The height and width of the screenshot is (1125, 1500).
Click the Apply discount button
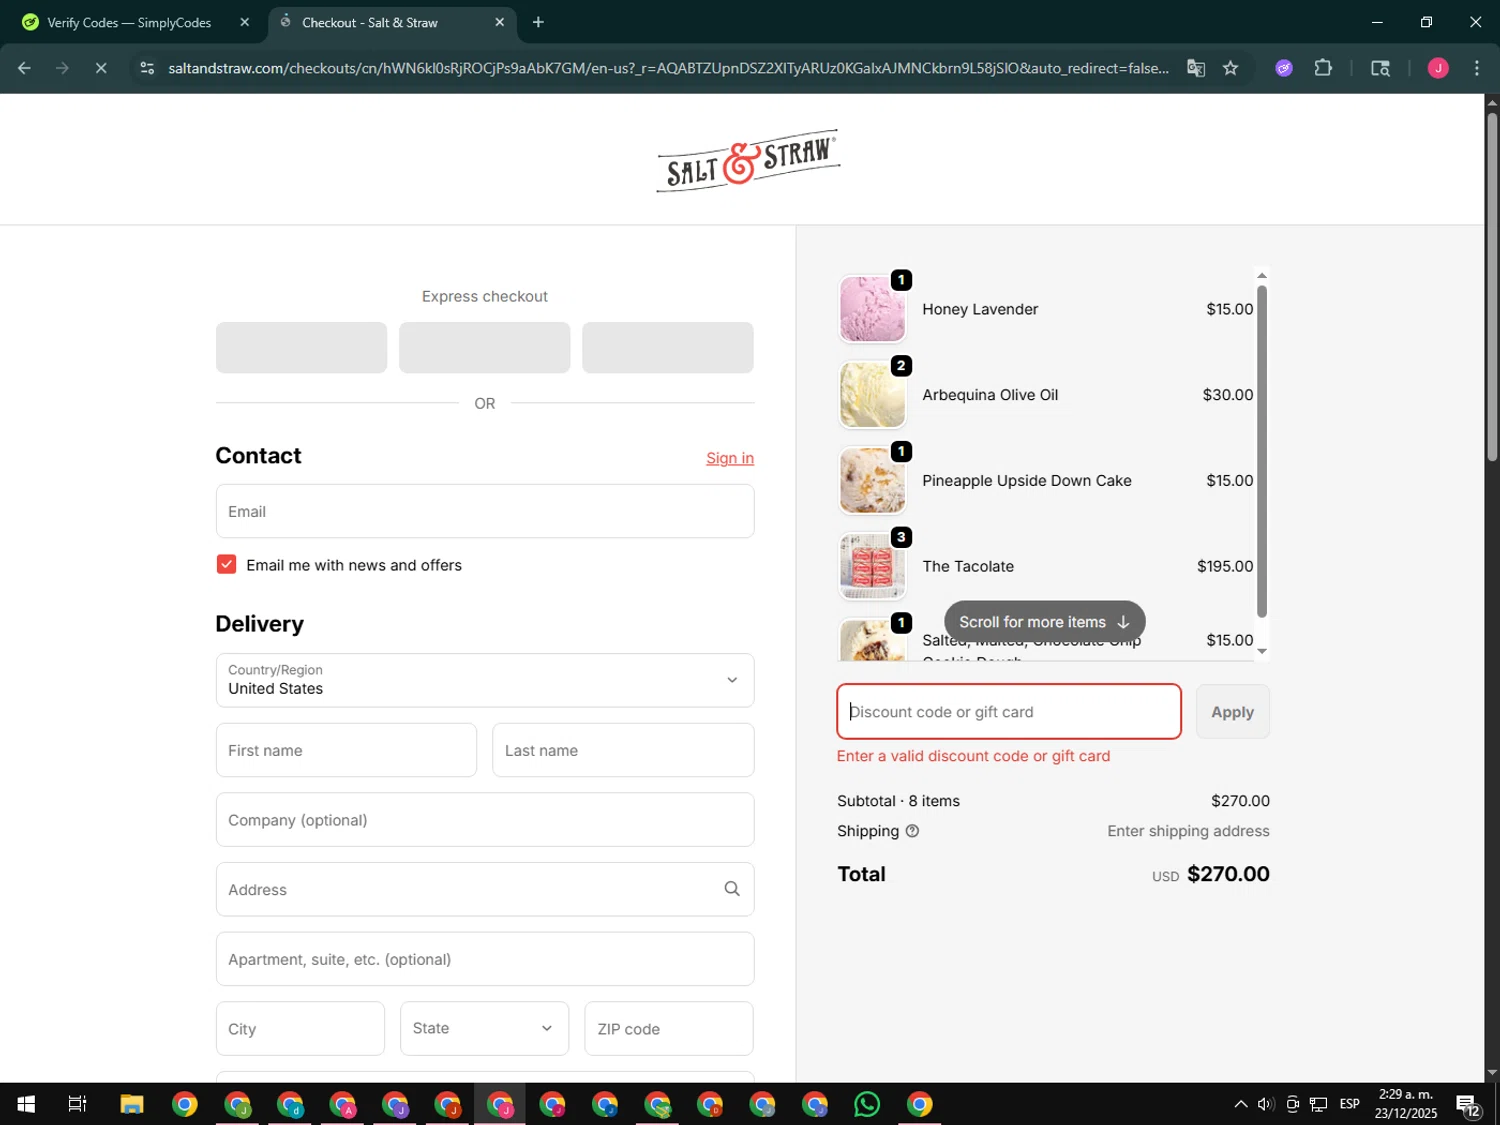pos(1232,712)
